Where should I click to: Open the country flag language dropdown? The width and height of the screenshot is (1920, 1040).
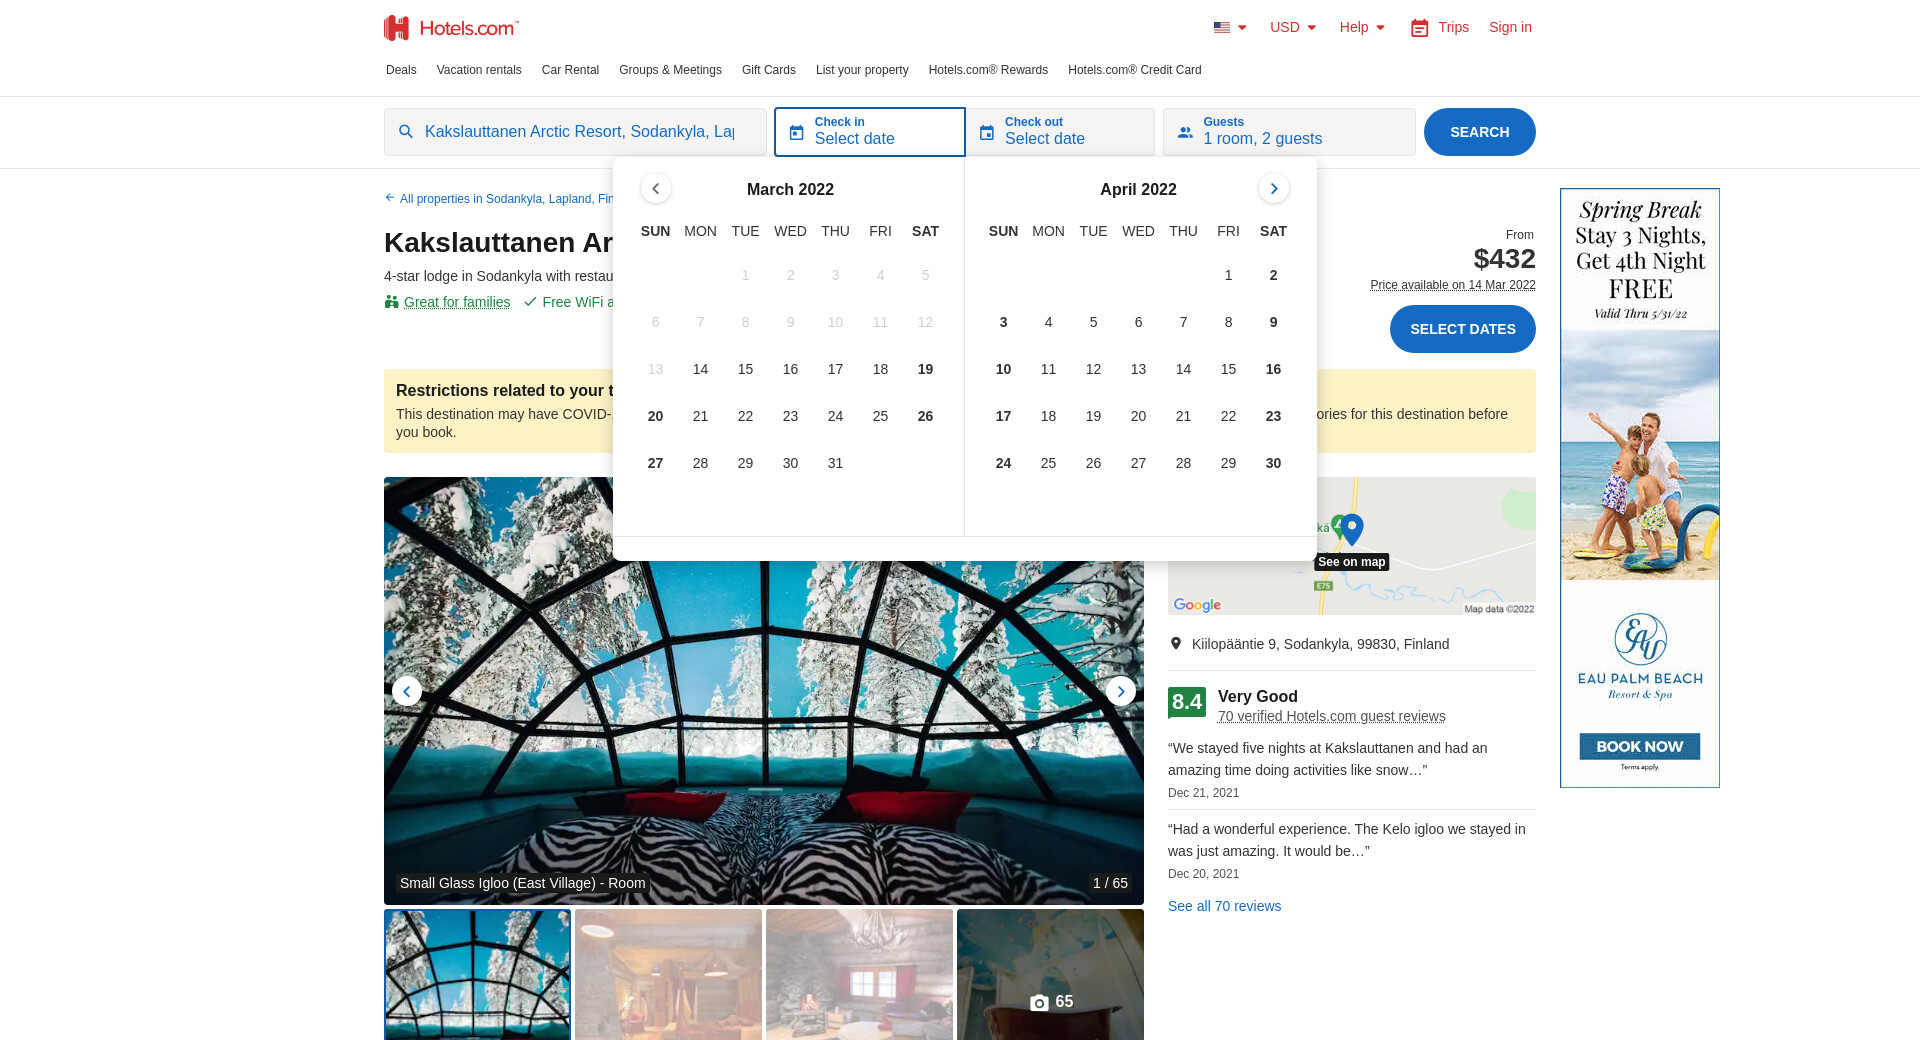1230,28
